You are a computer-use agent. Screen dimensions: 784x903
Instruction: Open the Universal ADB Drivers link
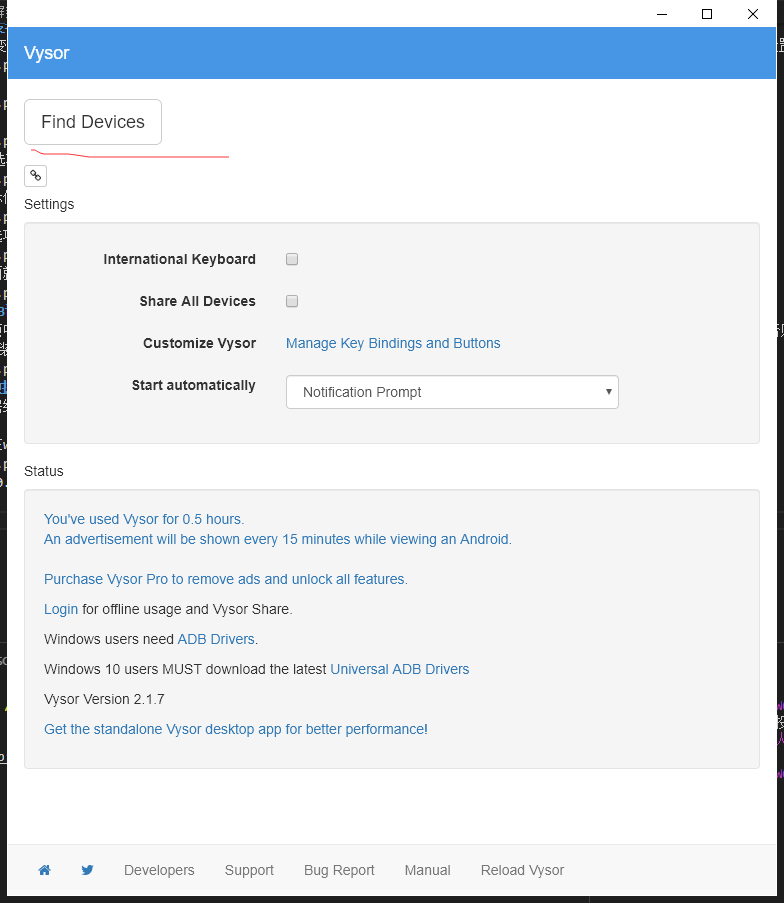399,669
